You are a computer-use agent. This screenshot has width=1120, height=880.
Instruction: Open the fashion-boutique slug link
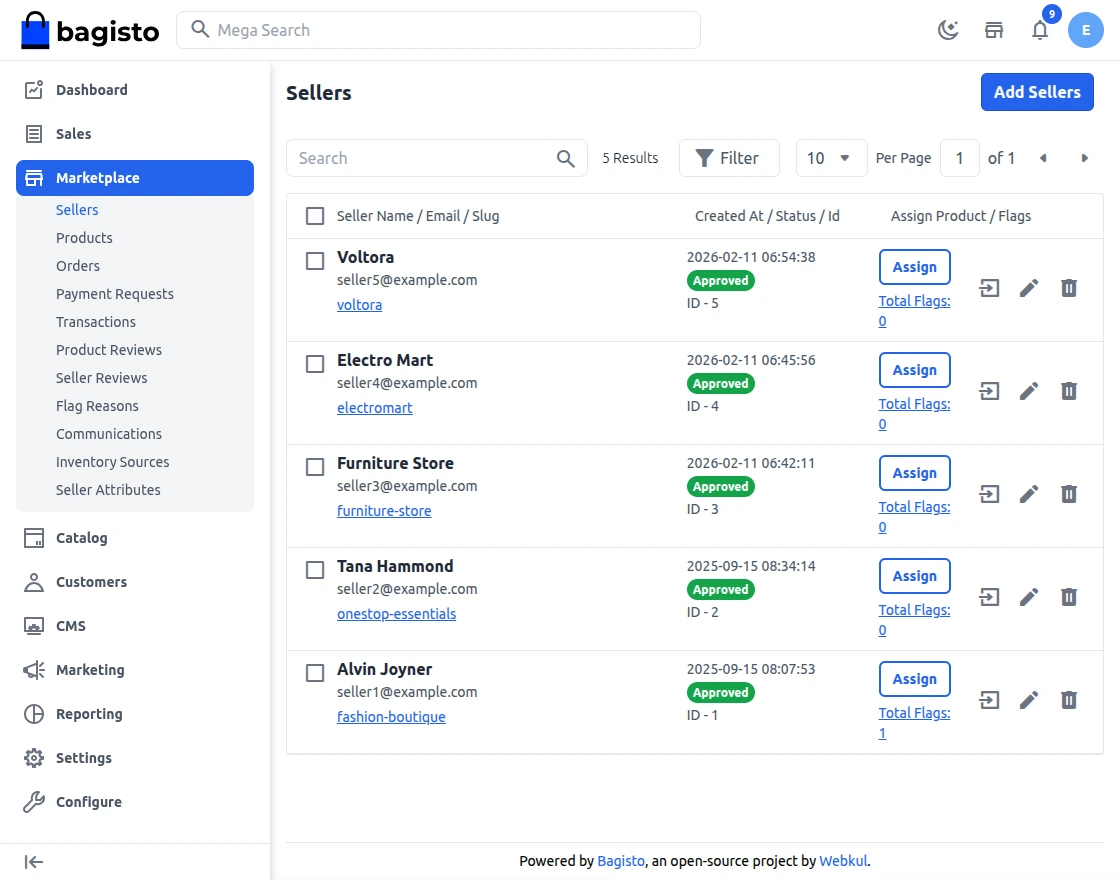coord(391,717)
